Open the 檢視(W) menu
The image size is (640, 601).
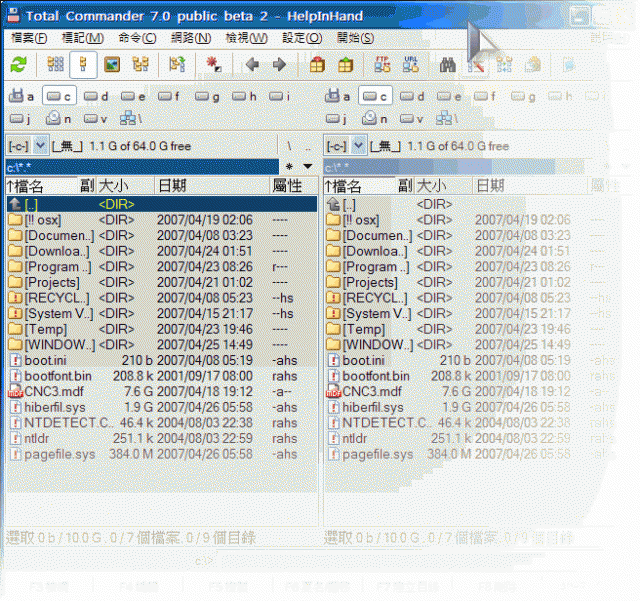(247, 38)
